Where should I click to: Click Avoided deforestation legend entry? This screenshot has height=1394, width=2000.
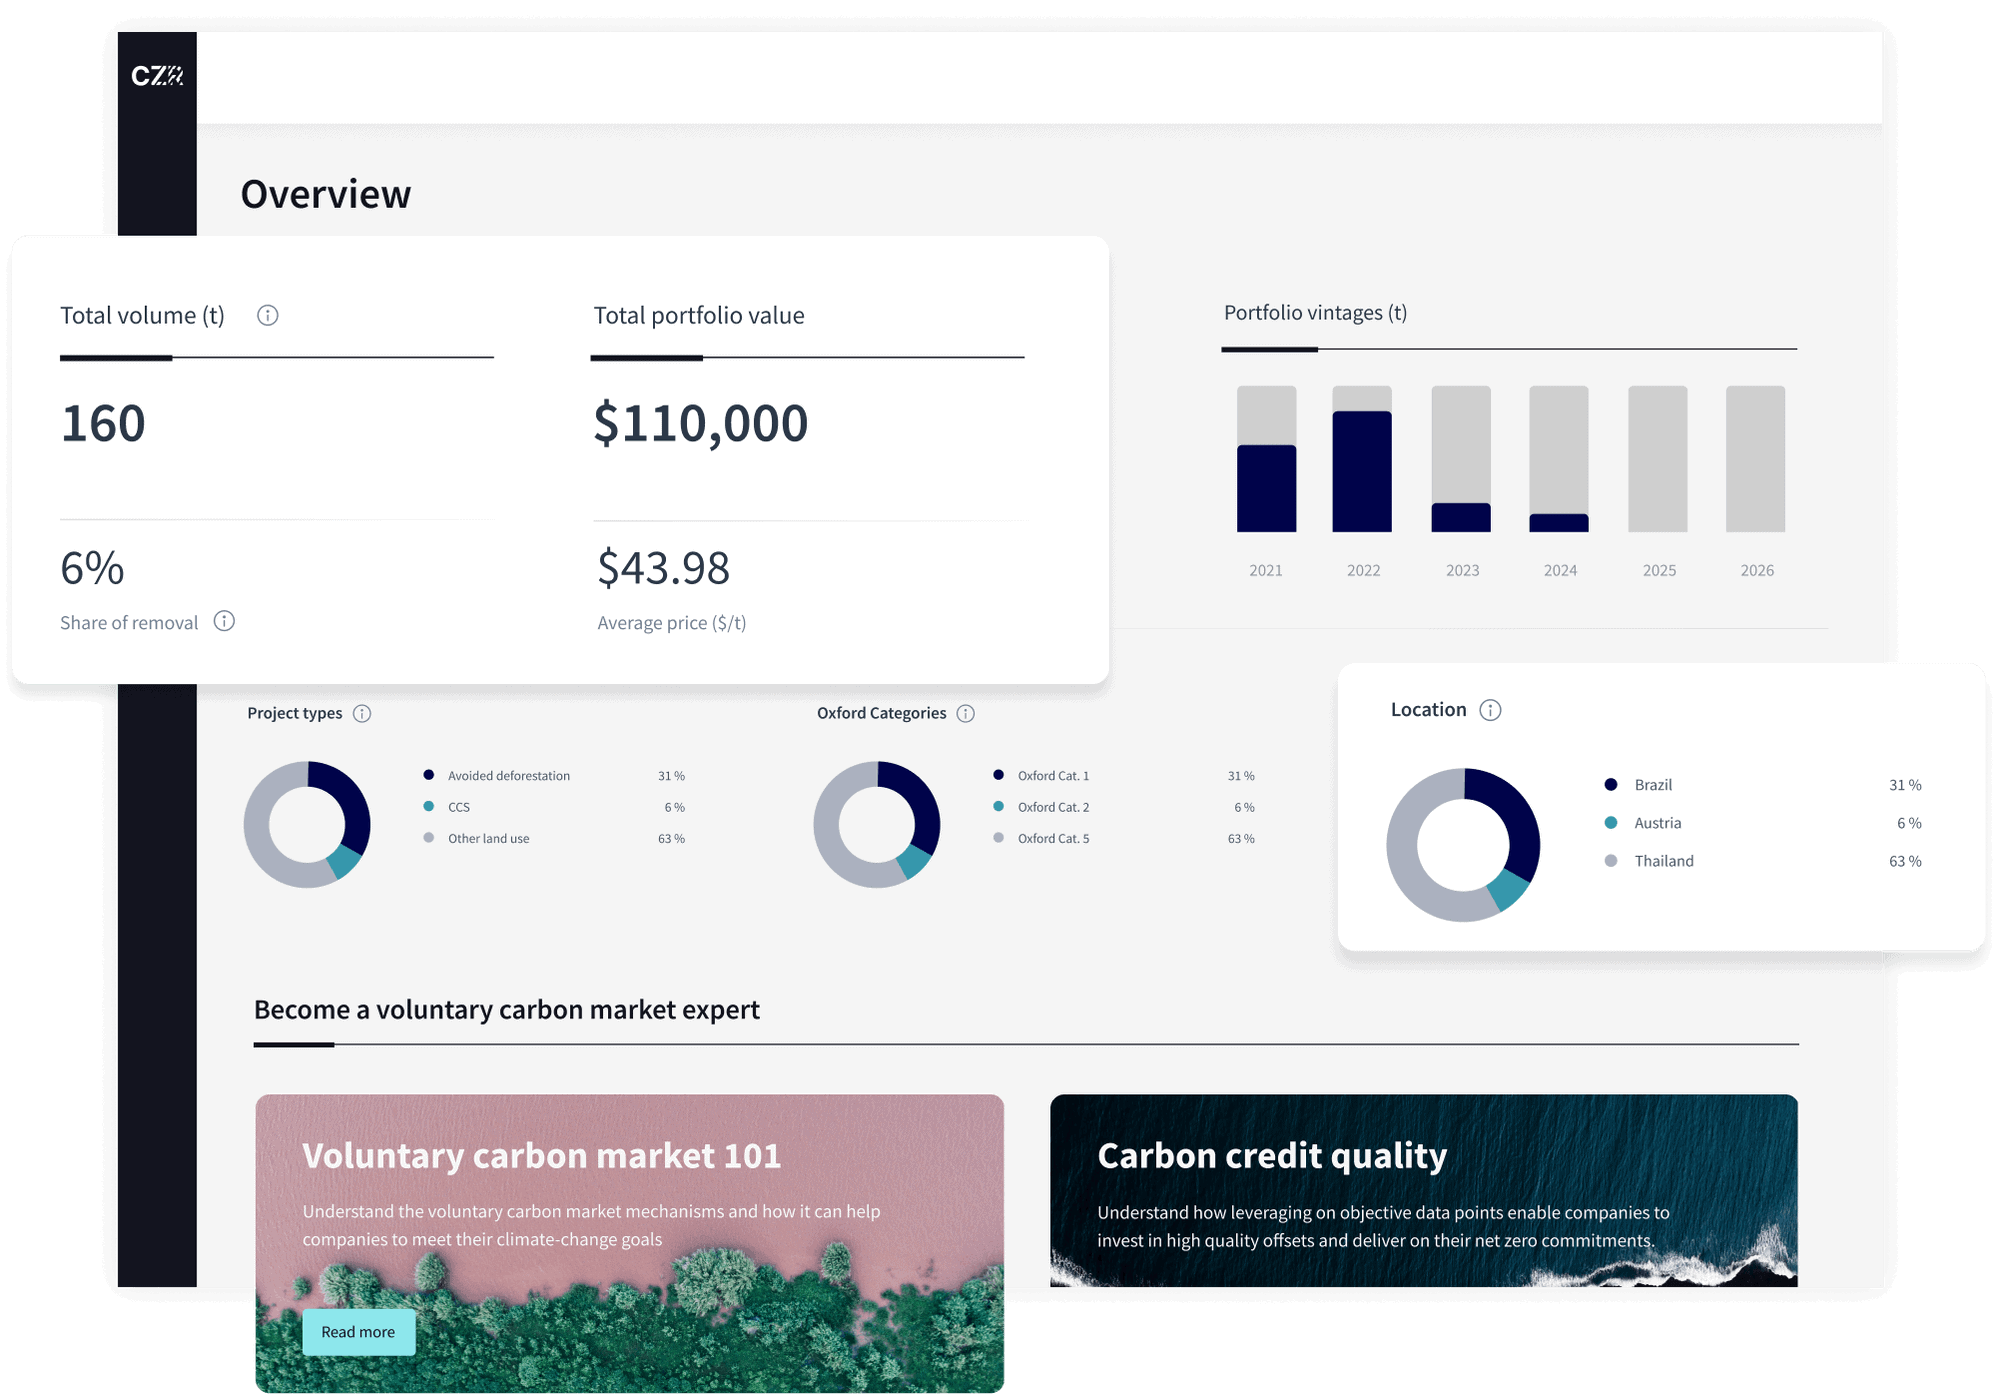[x=508, y=776]
